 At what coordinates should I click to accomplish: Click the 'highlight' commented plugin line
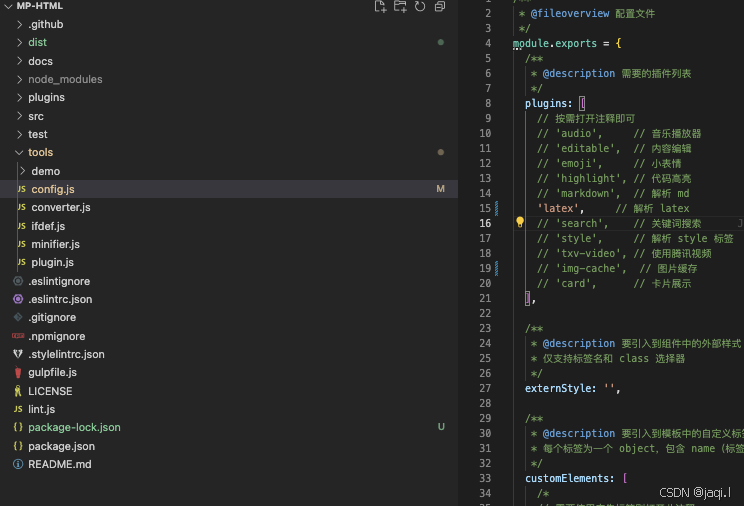coord(614,178)
